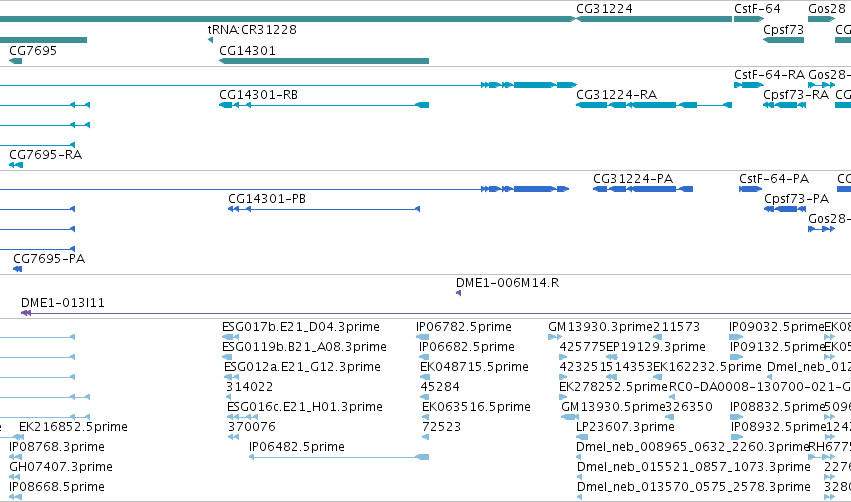Click the EK162232.5prime text label
851x502 pixels.
point(707,367)
